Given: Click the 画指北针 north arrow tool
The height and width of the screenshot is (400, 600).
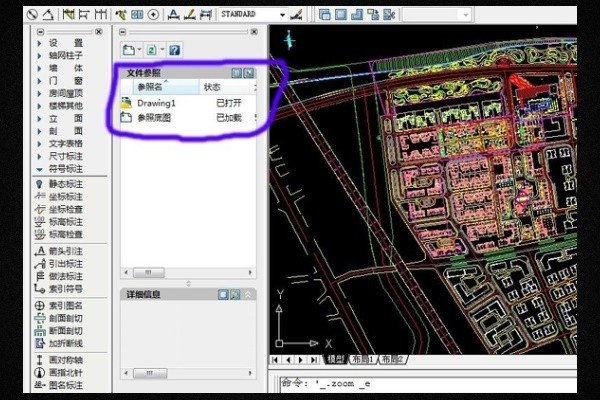Looking at the screenshot, I should point(68,372).
